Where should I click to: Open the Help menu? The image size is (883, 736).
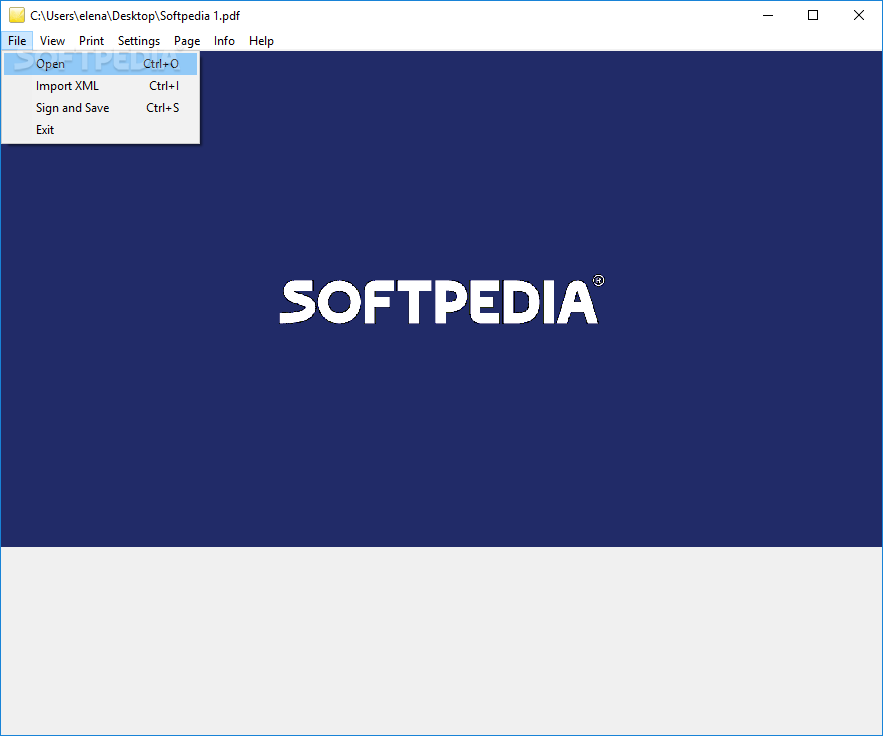pos(261,41)
